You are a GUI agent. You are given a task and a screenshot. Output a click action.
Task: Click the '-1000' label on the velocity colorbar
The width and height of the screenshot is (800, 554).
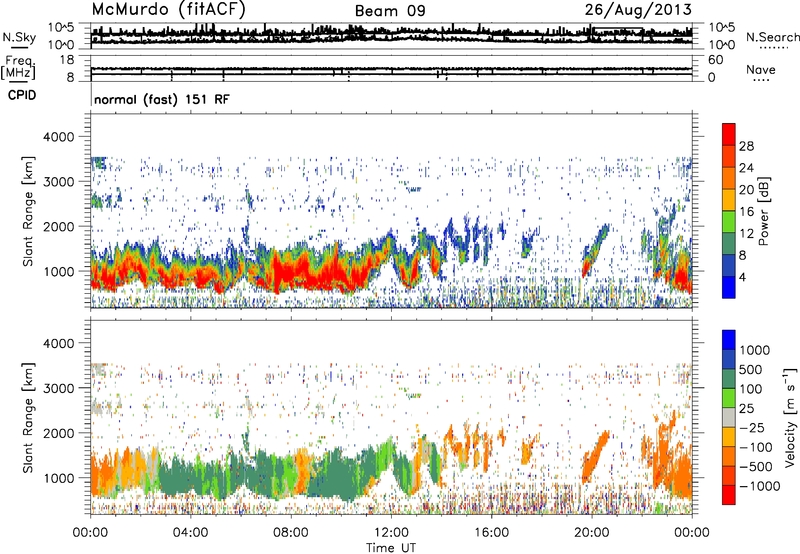pyautogui.click(x=760, y=486)
